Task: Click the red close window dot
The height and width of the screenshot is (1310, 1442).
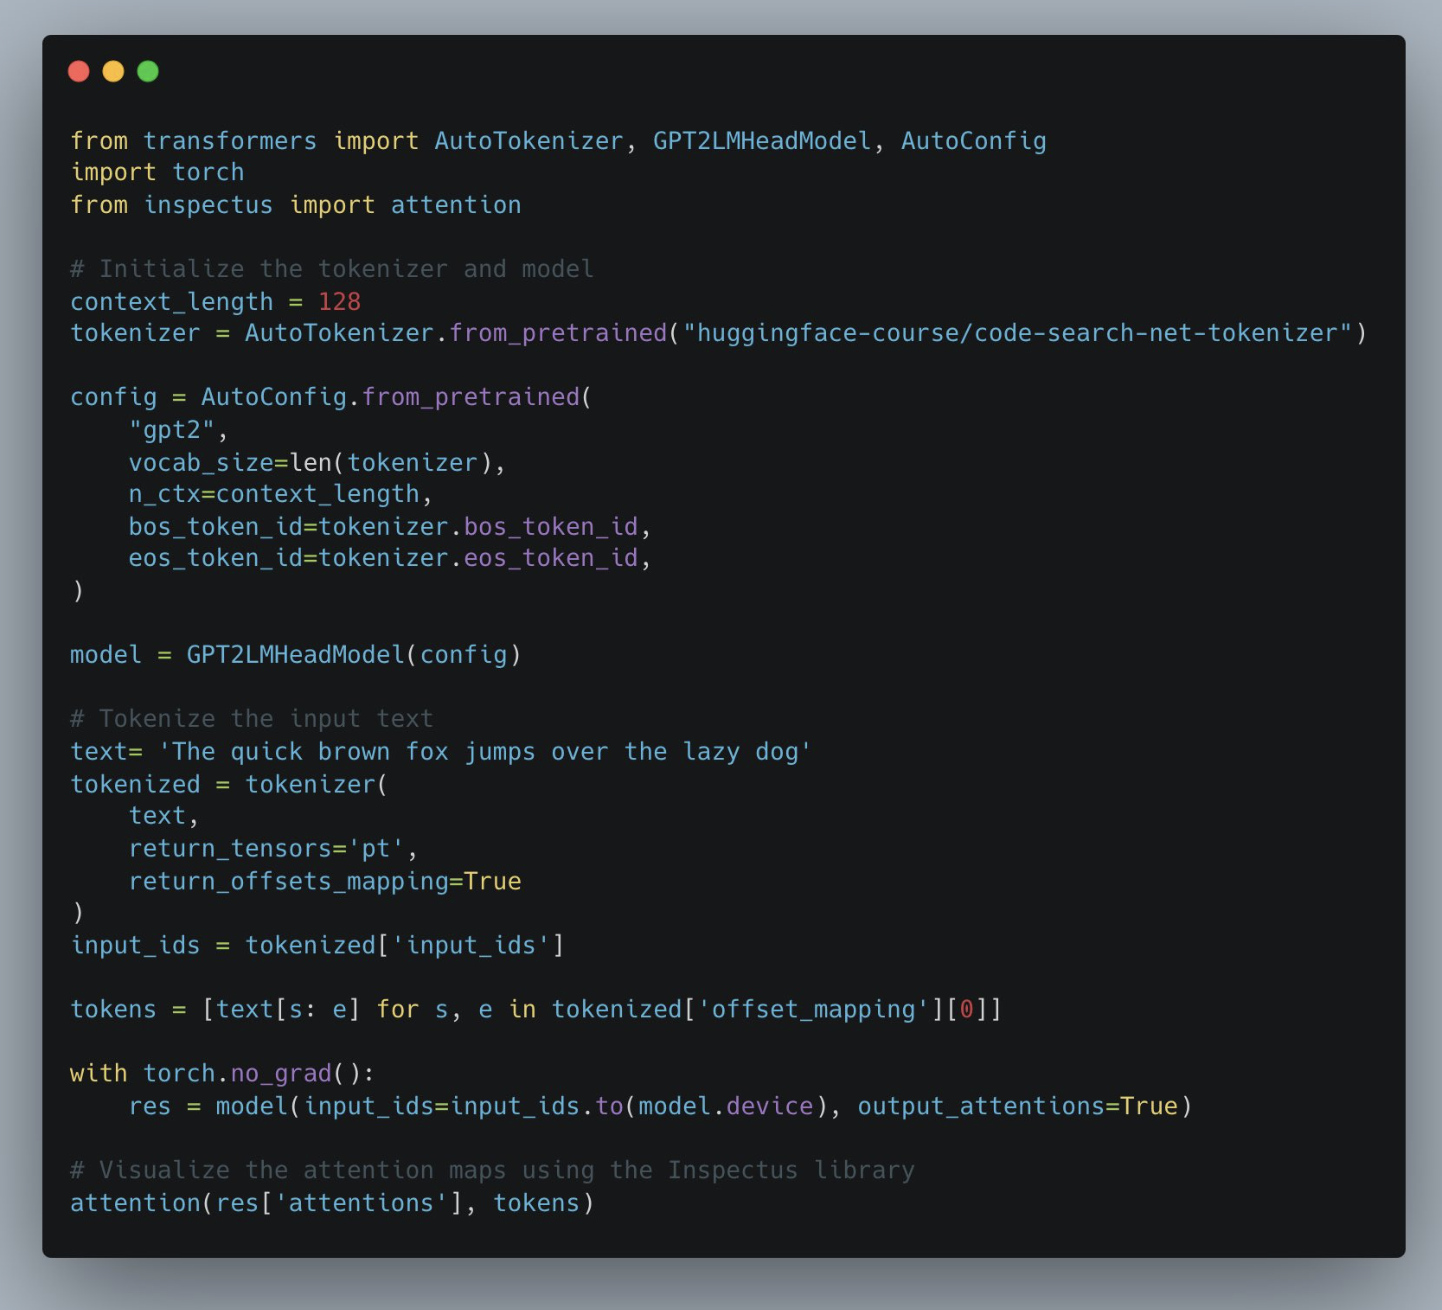Action: [78, 71]
